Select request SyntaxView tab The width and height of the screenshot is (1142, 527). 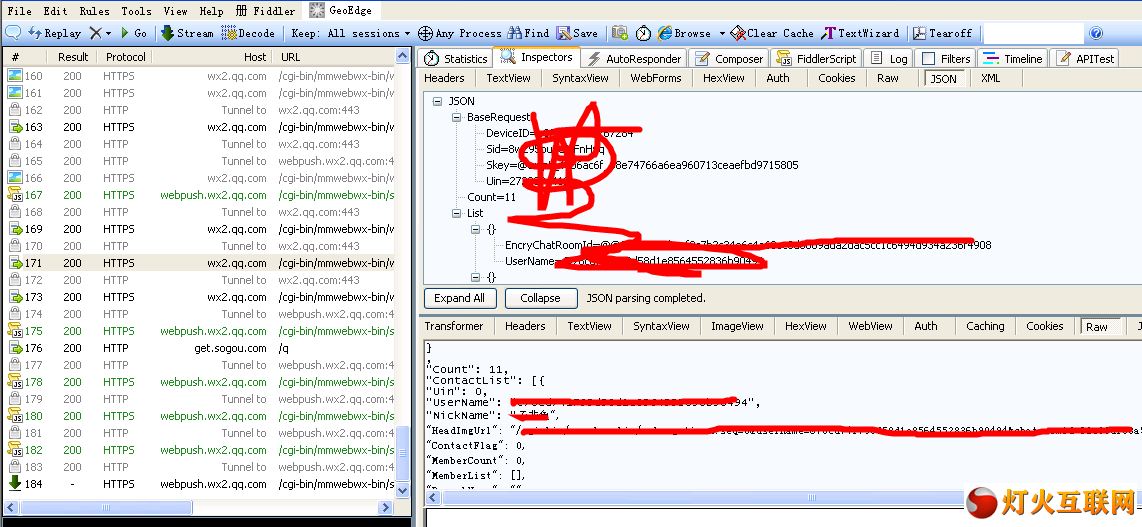(x=580, y=78)
